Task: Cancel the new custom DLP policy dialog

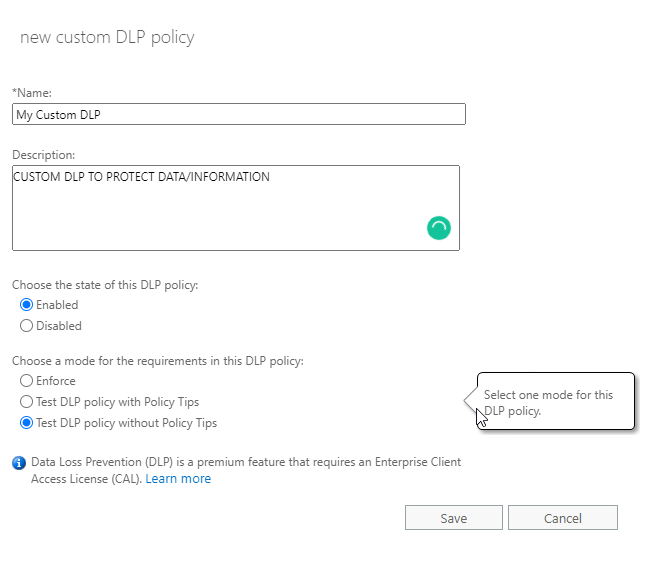Action: pyautogui.click(x=563, y=518)
